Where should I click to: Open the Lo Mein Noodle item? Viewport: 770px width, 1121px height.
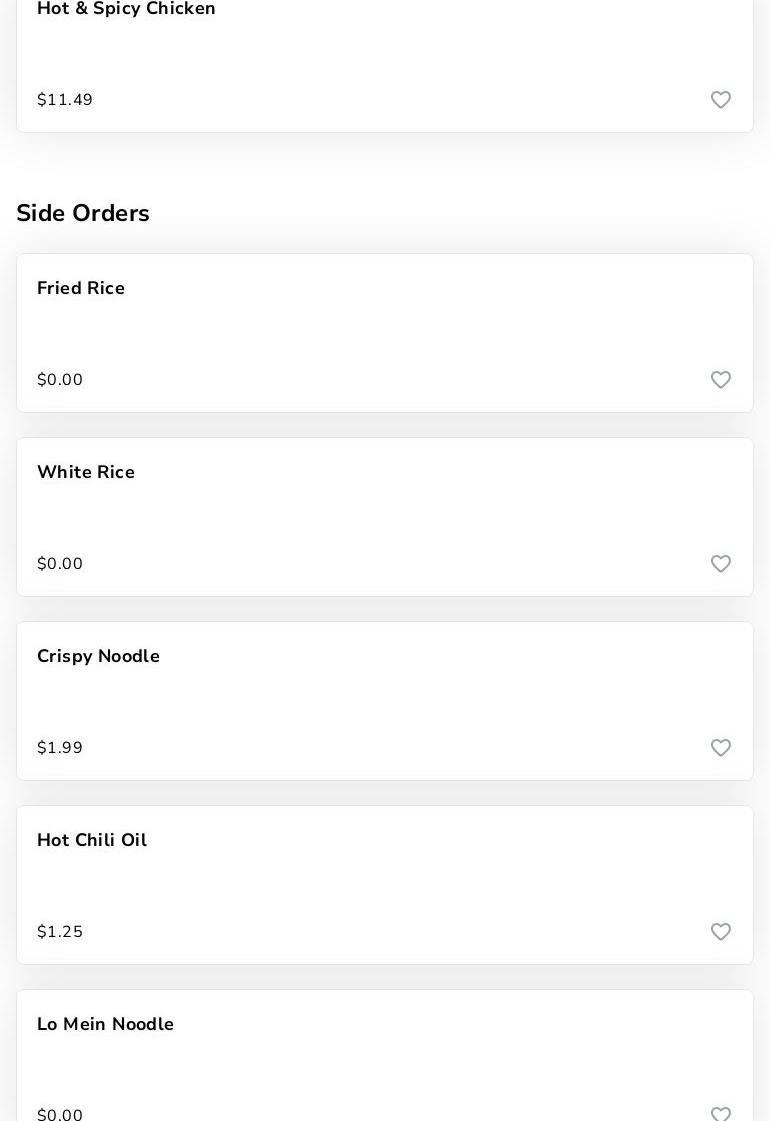[105, 1025]
